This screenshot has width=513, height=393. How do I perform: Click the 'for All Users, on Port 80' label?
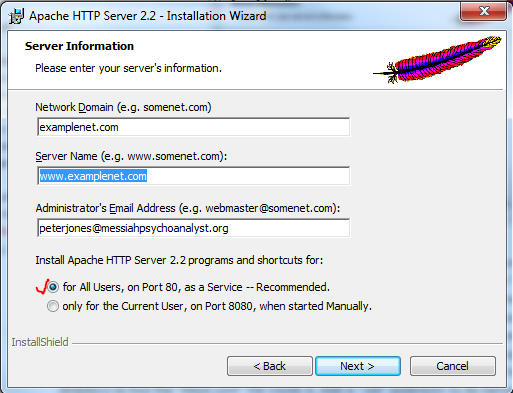point(196,287)
